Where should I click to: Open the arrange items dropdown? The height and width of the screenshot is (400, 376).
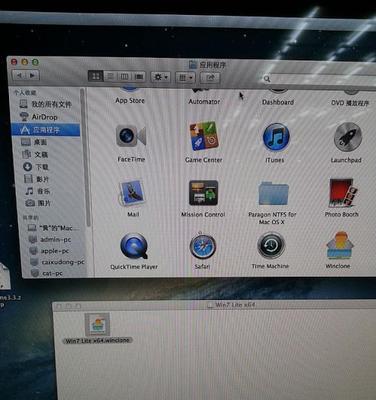(186, 78)
